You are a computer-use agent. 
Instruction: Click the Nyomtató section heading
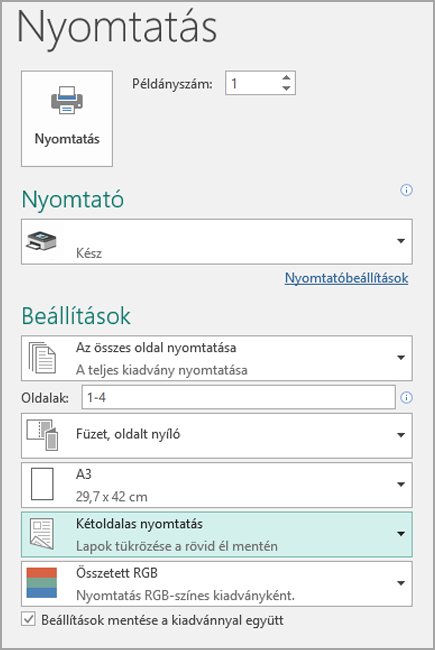click(73, 199)
